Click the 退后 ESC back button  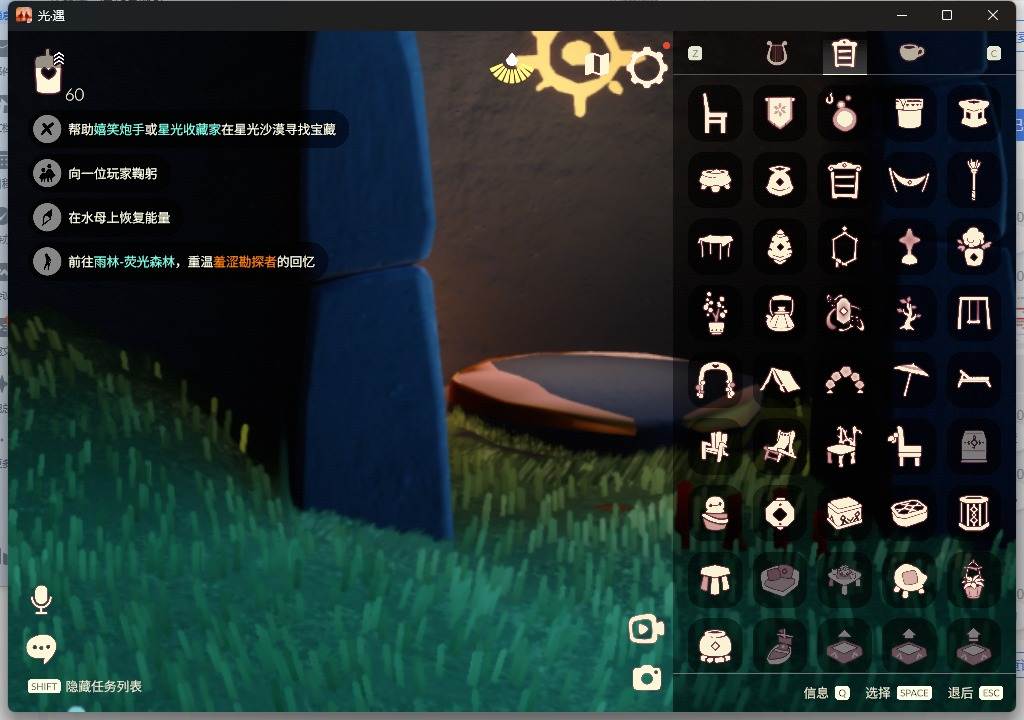(x=975, y=693)
